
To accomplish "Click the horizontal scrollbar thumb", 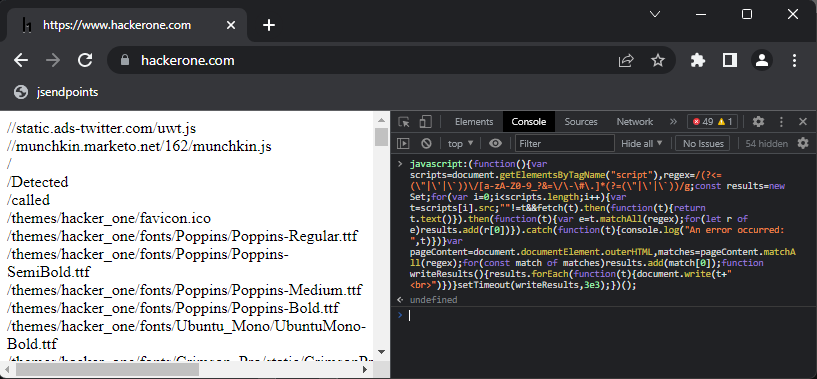I will pos(107,370).
